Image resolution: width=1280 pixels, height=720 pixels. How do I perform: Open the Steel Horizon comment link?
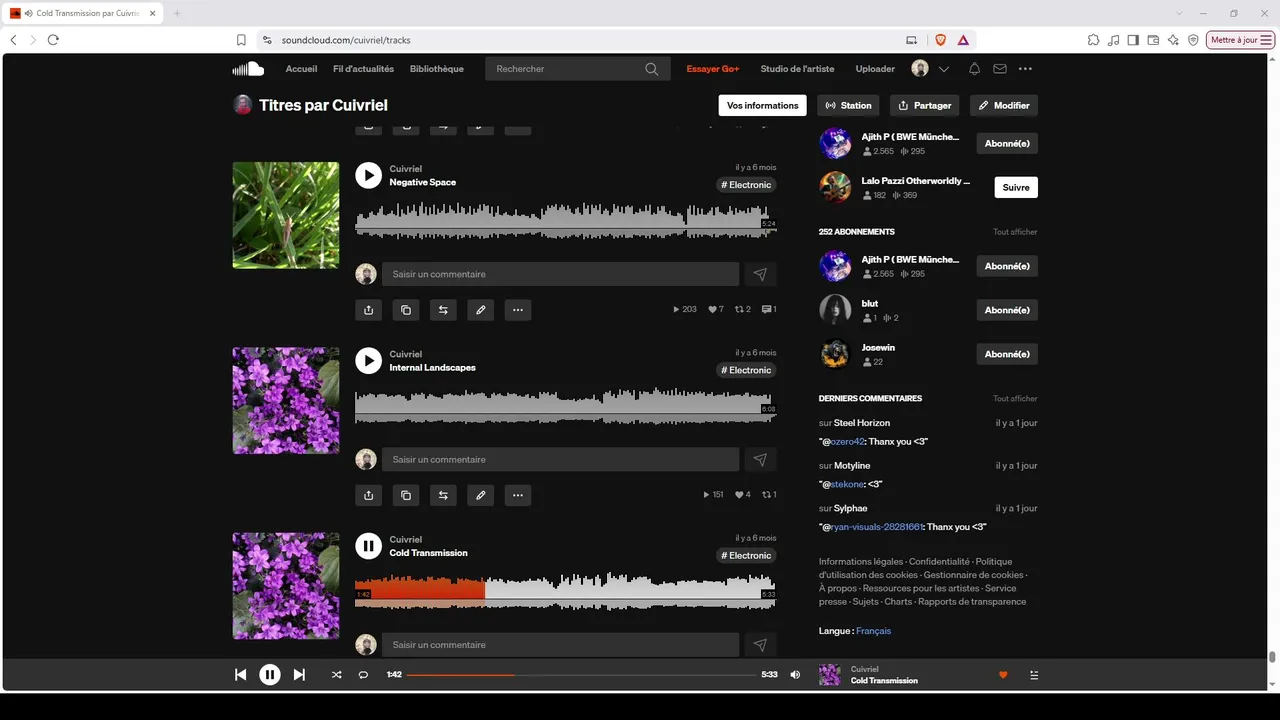(862, 423)
